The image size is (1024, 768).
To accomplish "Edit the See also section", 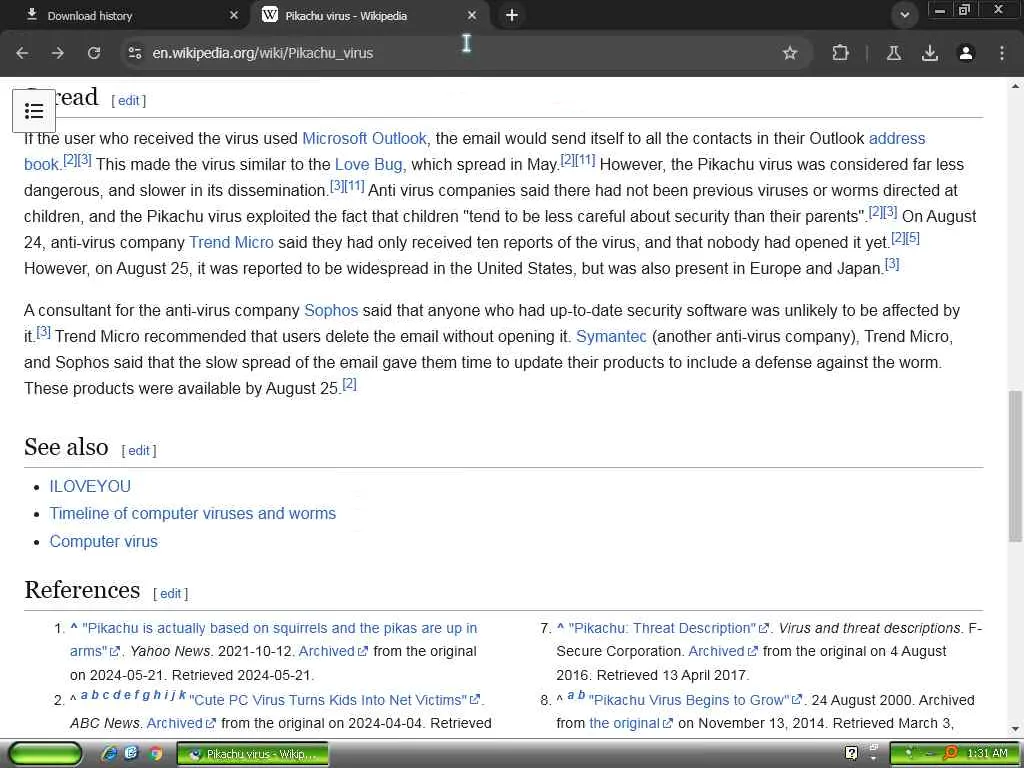I will coord(138,451).
